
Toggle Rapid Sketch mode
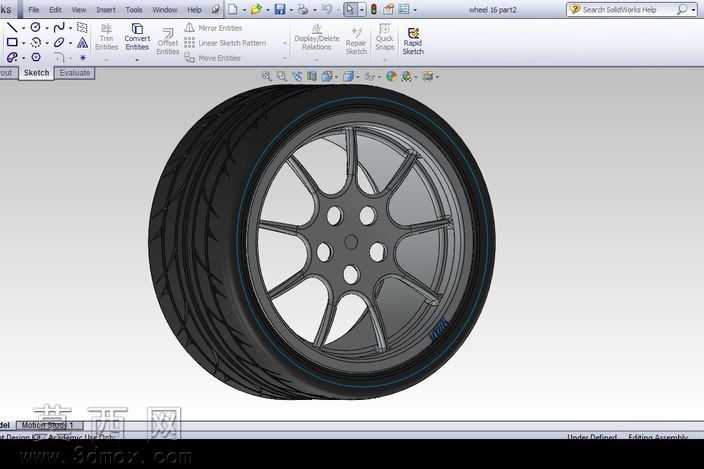click(x=413, y=41)
